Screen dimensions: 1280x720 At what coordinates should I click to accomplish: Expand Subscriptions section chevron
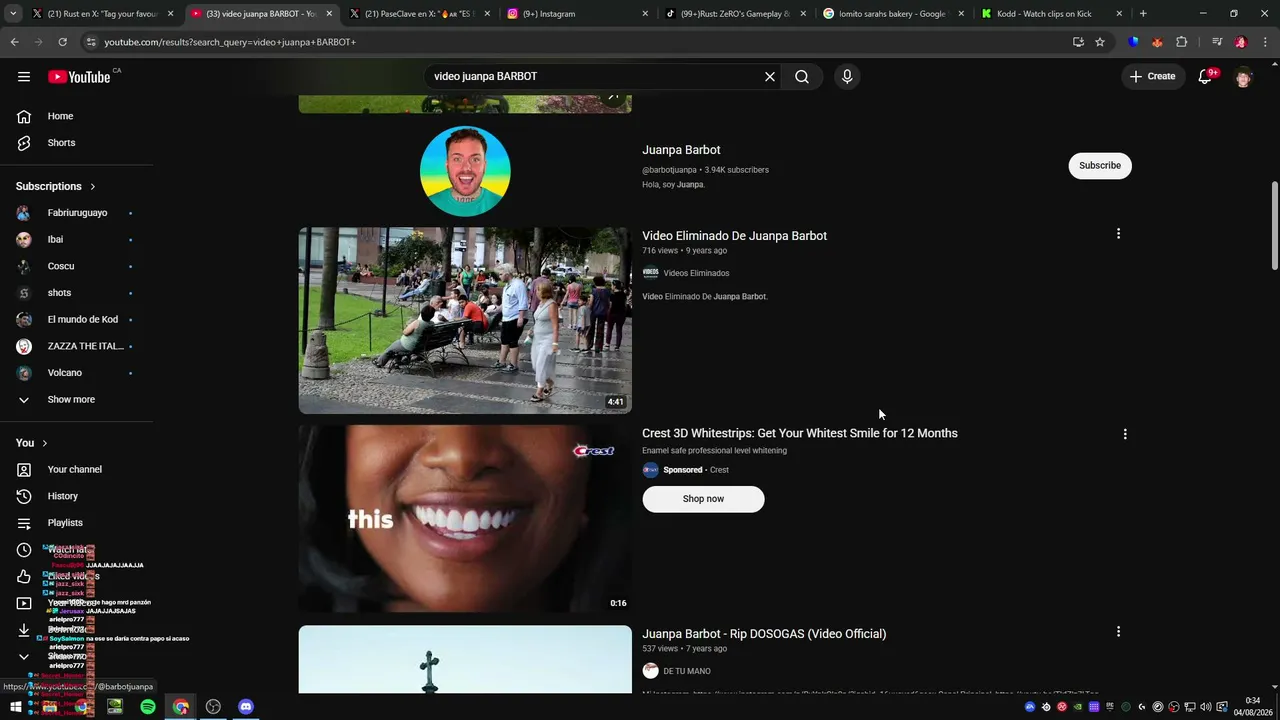tap(93, 187)
